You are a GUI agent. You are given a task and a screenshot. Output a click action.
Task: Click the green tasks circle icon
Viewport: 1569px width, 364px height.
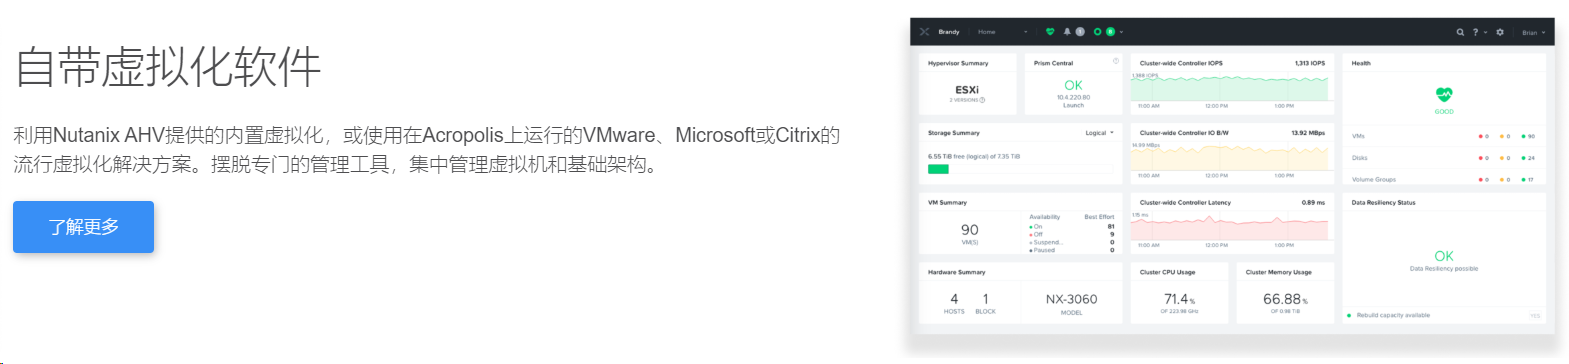coord(1097,32)
